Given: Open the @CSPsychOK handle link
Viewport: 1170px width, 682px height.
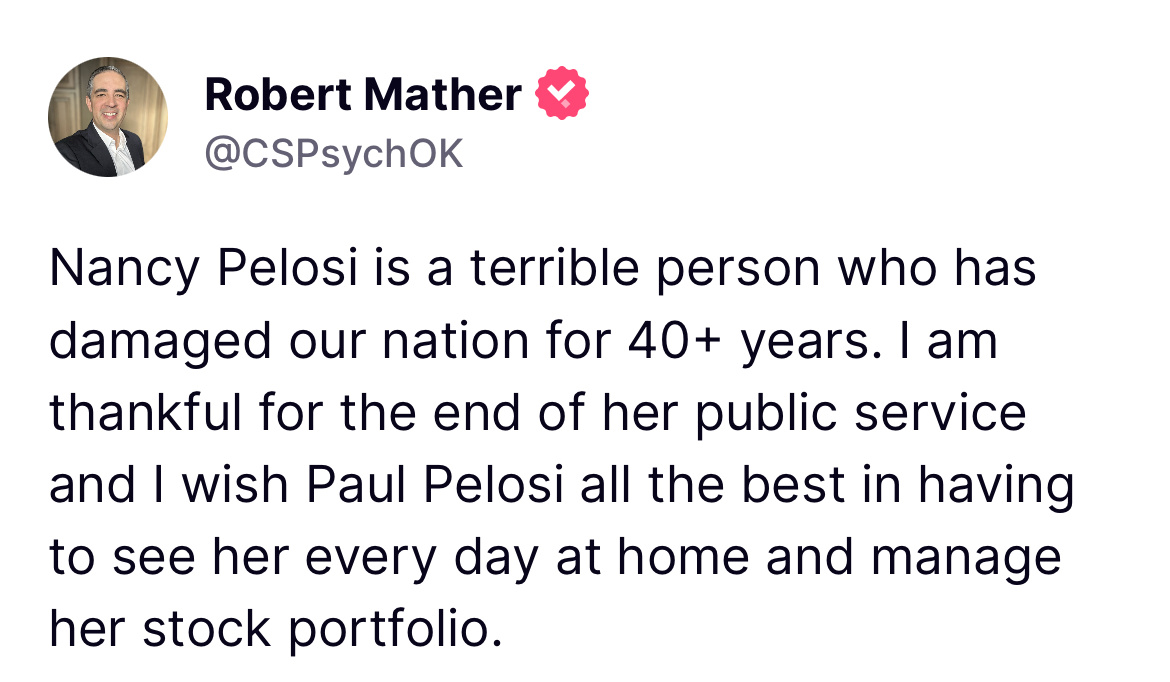Looking at the screenshot, I should click(334, 153).
